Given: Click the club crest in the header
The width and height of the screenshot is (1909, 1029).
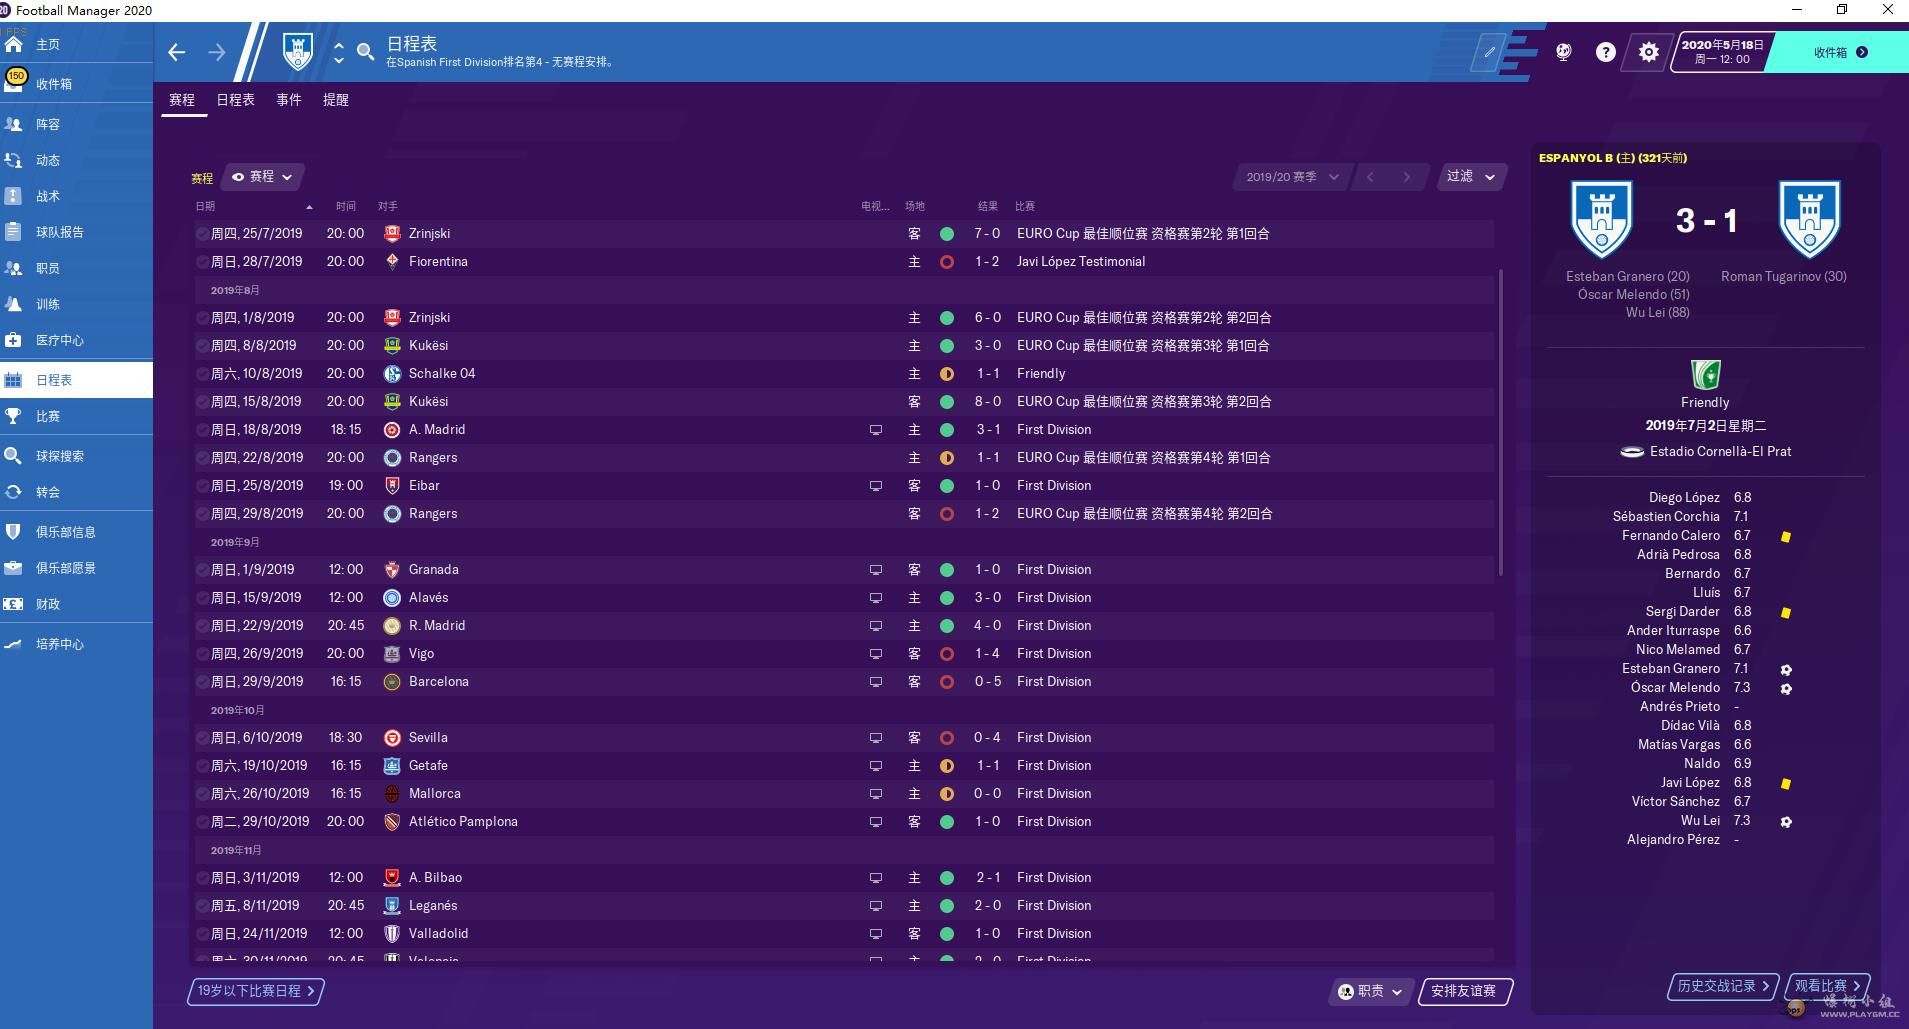Looking at the screenshot, I should coord(298,51).
